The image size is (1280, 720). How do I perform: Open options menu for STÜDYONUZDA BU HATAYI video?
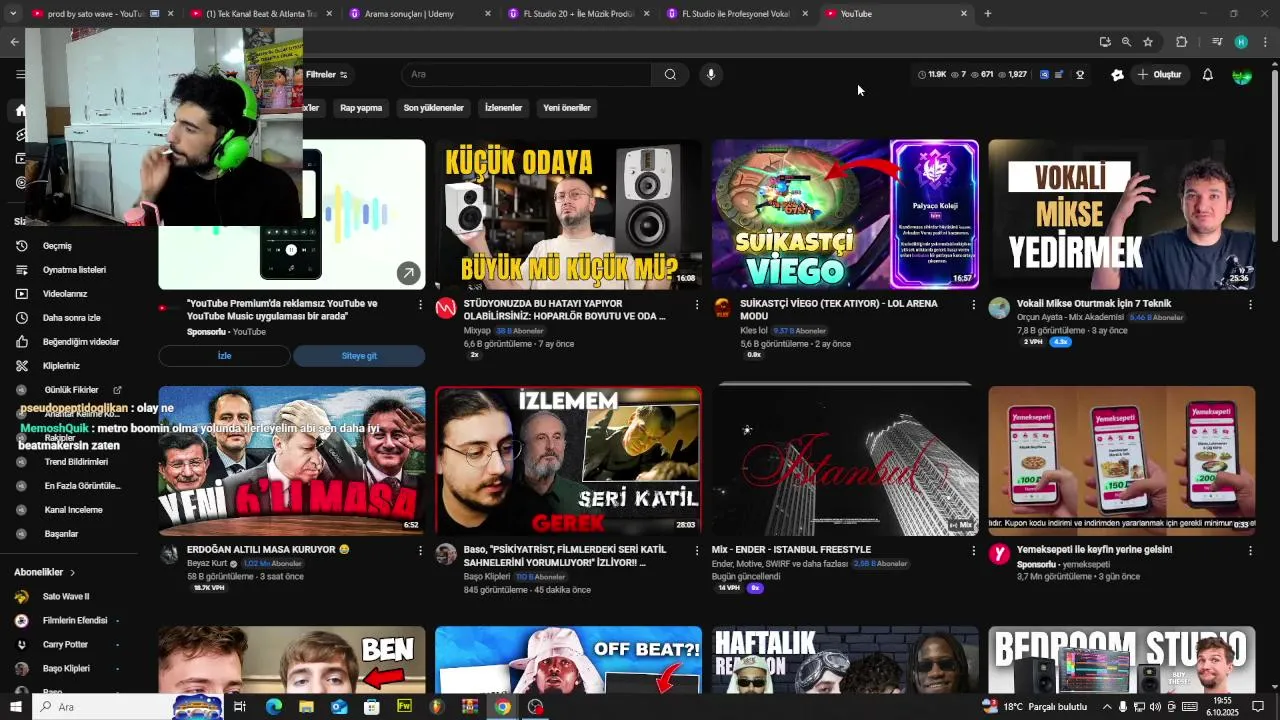click(x=697, y=304)
